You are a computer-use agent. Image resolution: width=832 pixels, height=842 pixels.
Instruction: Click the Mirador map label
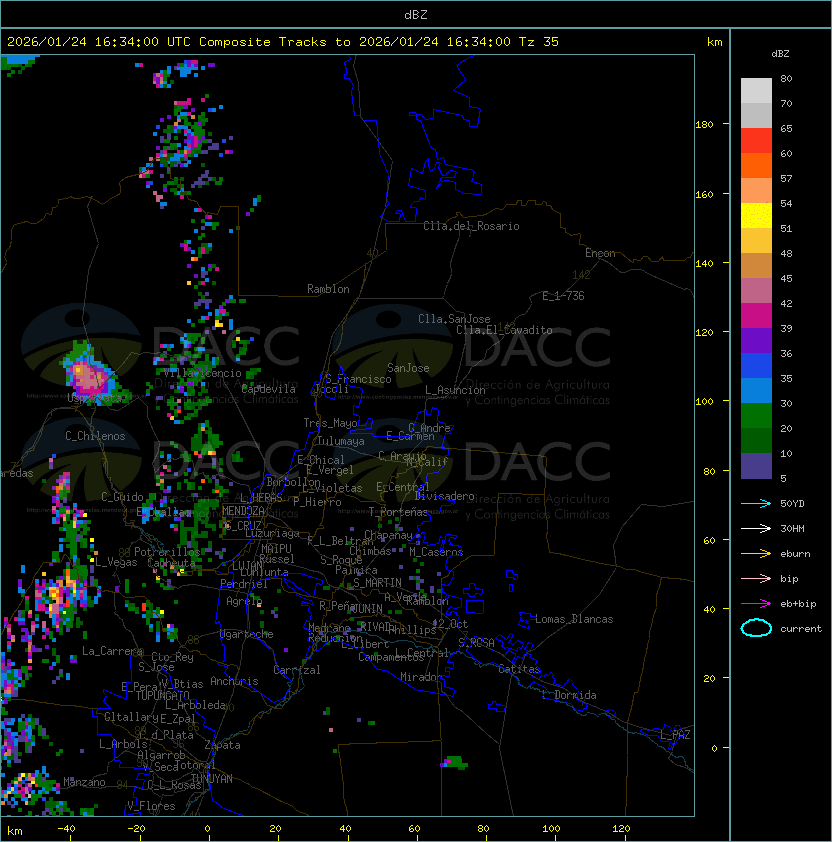coord(421,677)
